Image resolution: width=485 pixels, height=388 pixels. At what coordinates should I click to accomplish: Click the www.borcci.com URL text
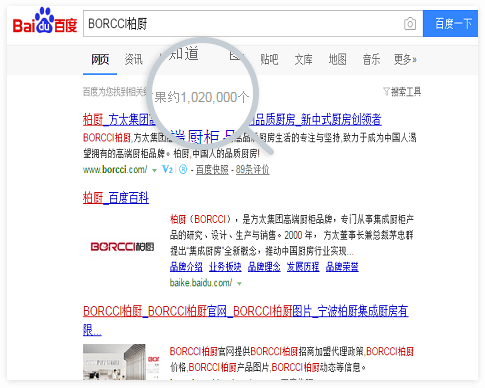115,170
